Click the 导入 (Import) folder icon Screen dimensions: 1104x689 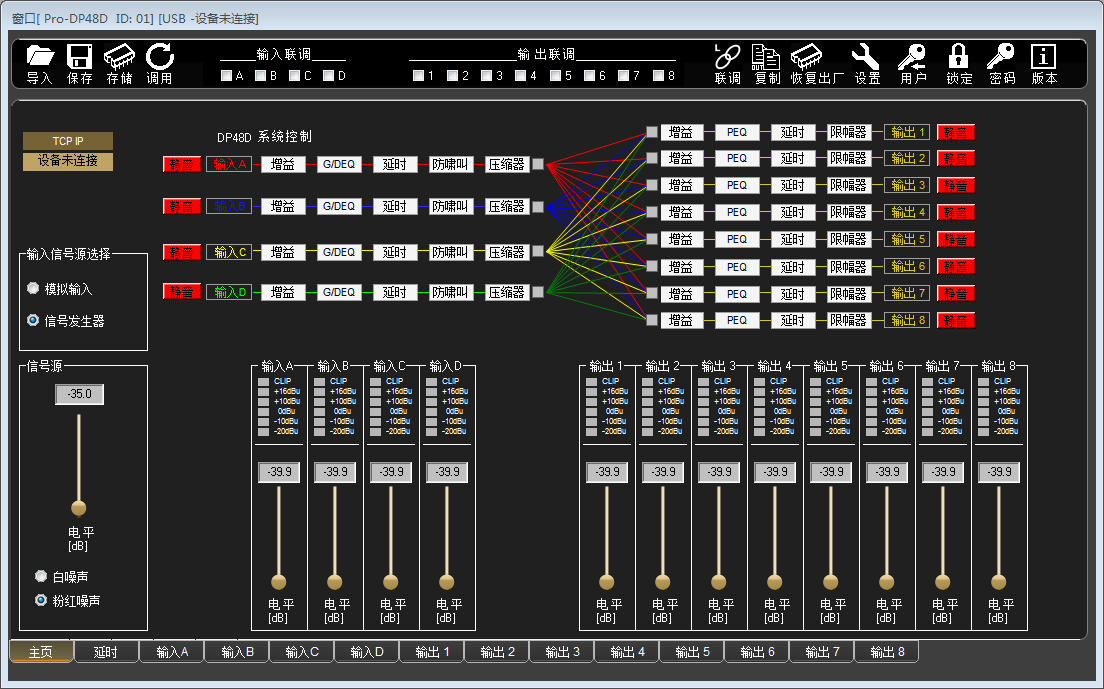40,56
